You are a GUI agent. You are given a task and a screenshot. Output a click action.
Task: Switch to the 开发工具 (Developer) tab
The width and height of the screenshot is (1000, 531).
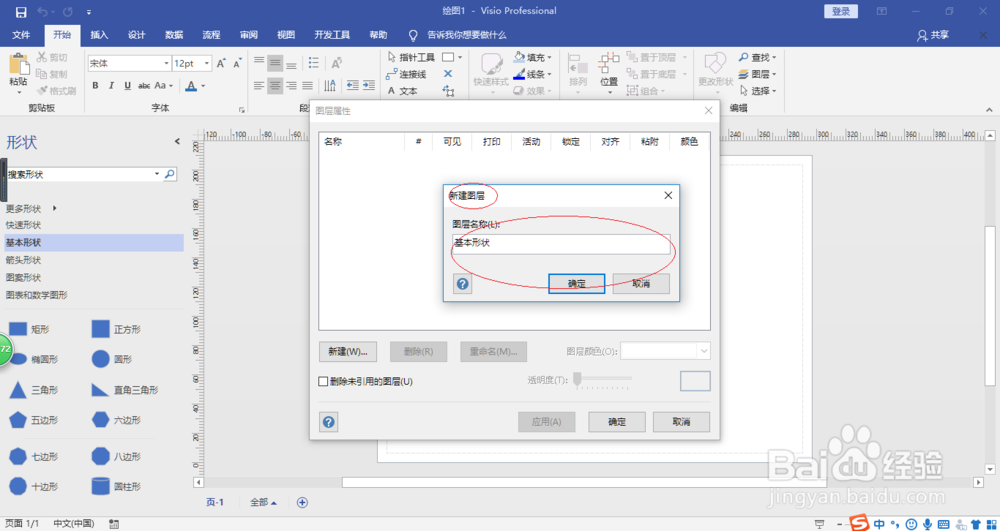tap(332, 34)
